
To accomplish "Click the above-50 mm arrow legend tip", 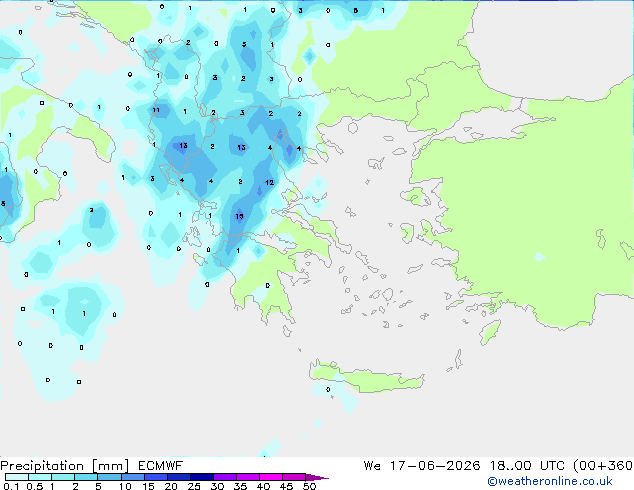I will tap(317, 477).
